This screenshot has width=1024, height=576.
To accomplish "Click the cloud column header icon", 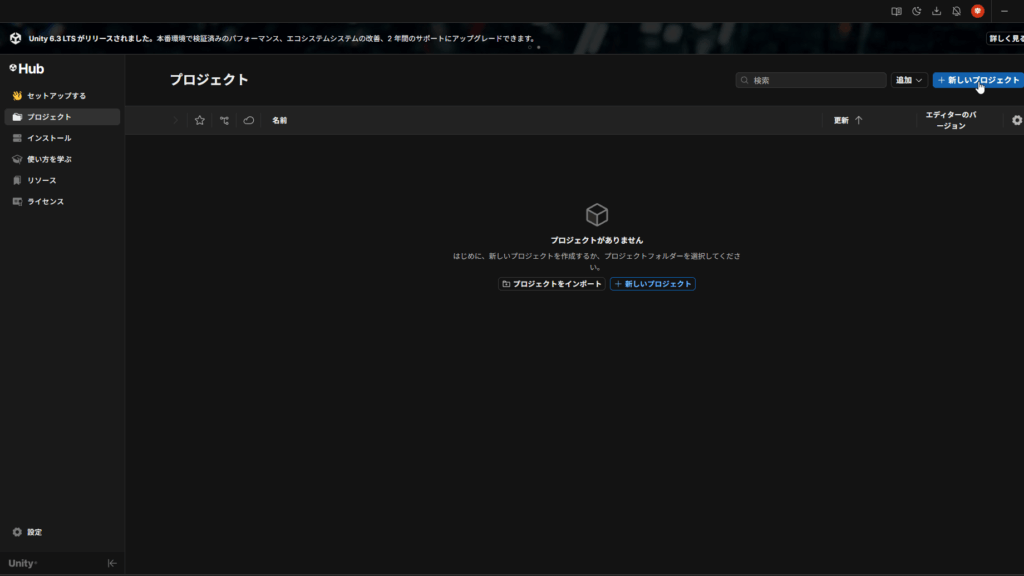I will pyautogui.click(x=249, y=120).
